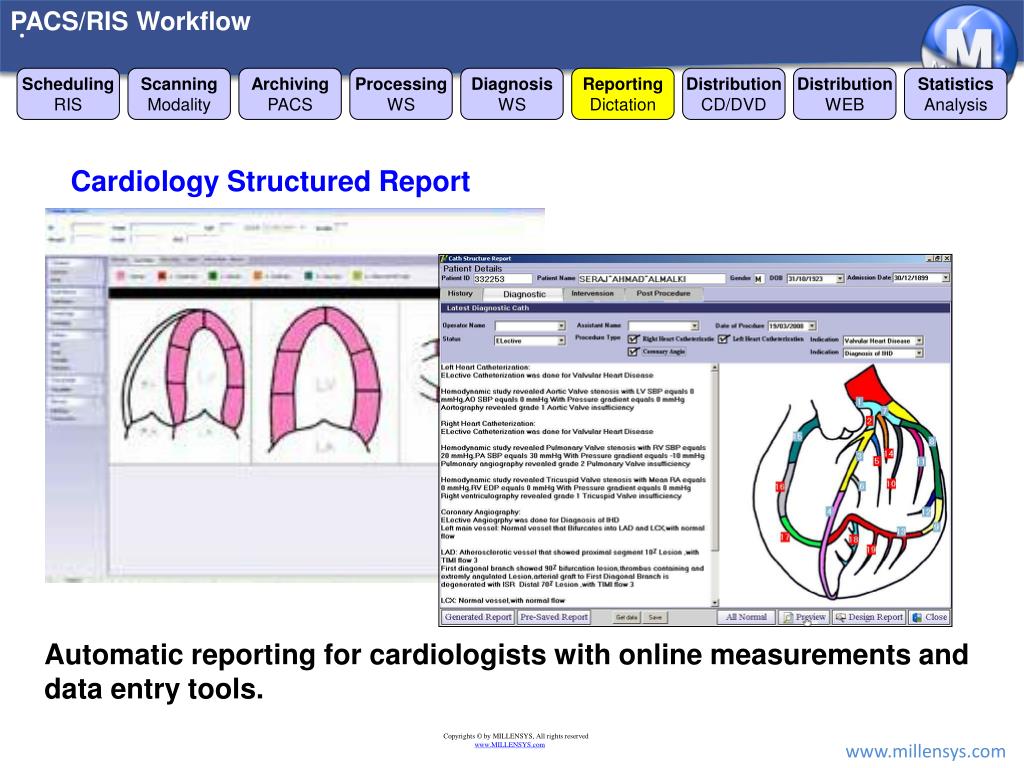
Task: Click blue marker 12 on coronary diagram
Action: point(926,513)
